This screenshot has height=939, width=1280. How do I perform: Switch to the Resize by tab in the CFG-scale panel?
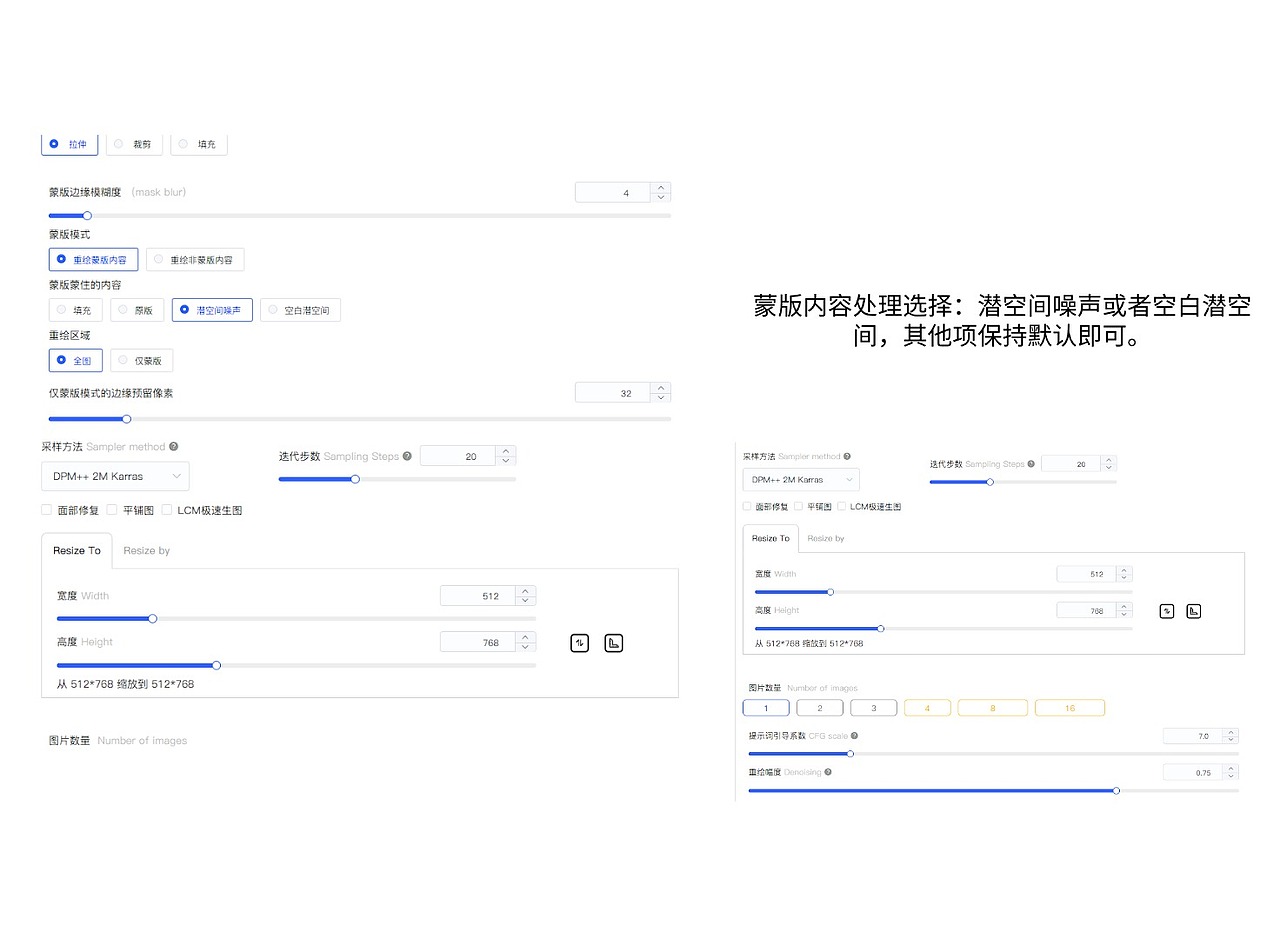click(826, 538)
